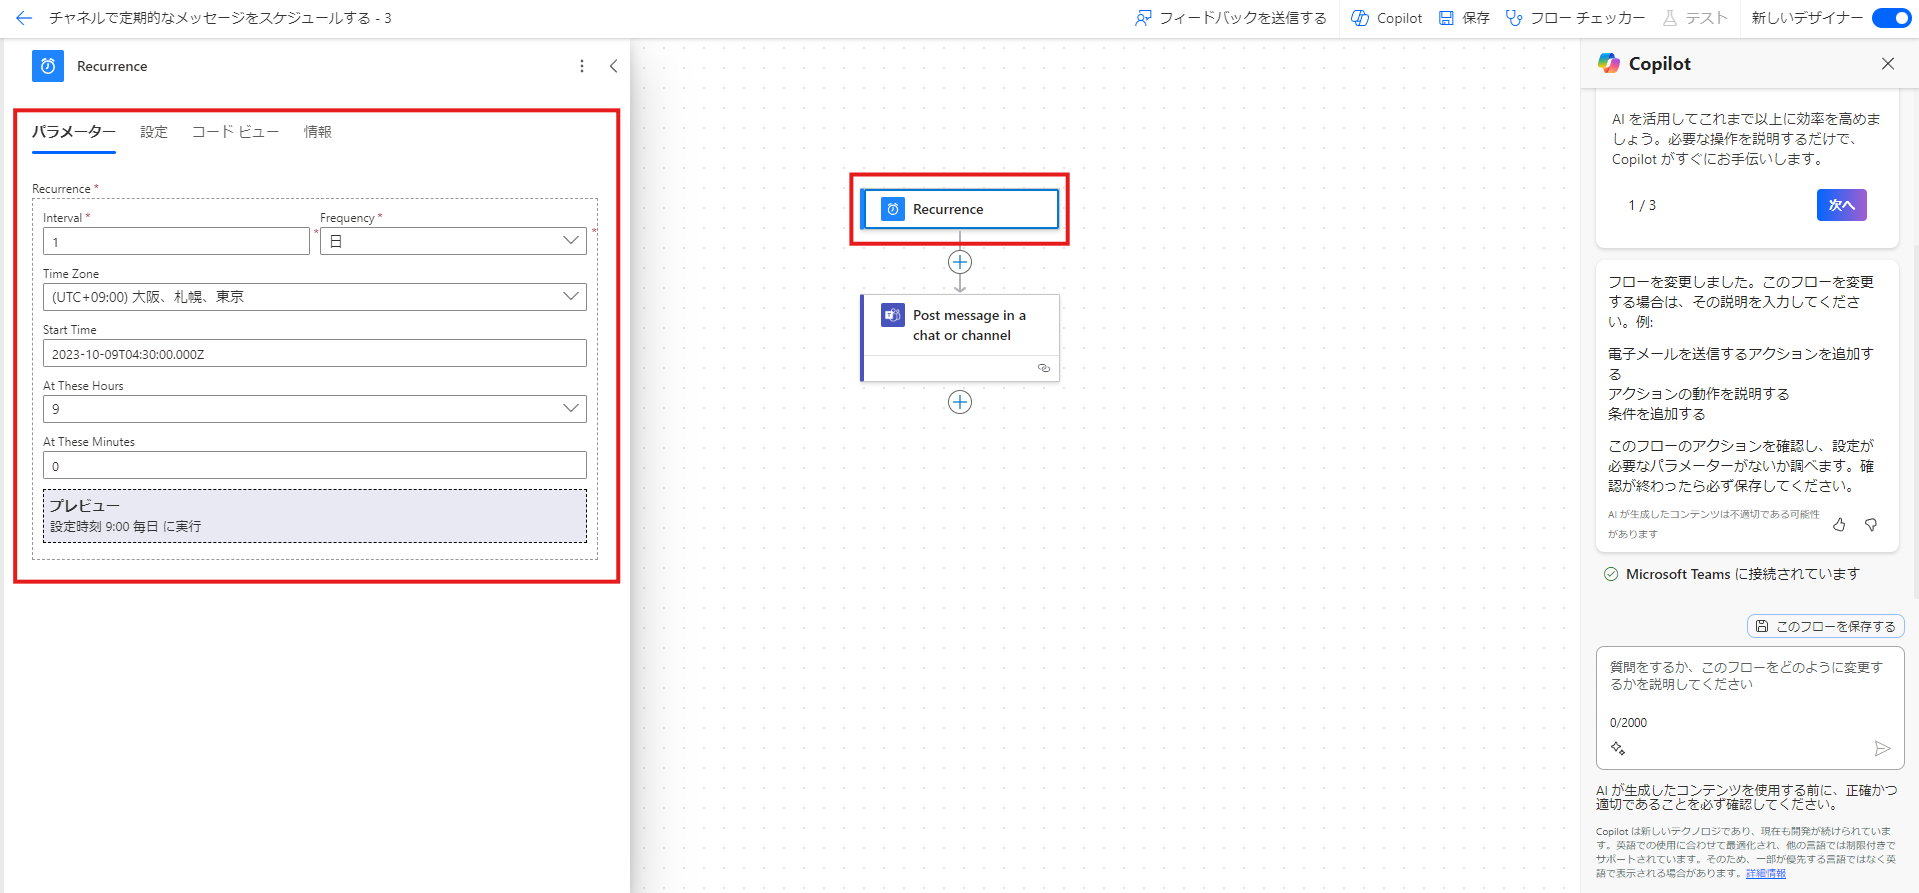Select the Post message in a chat or channel card
Screen dimensions: 1919x893
(x=960, y=337)
